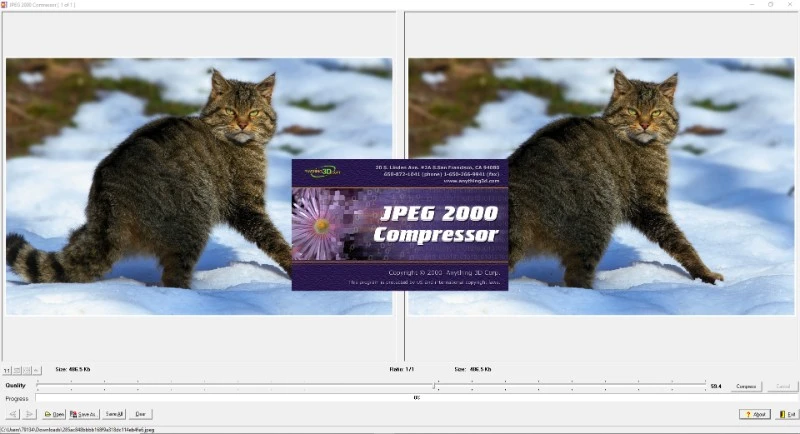This screenshot has width=800, height=434.
Task: Click the Ratio 1/1 text
Action: [x=402, y=369]
